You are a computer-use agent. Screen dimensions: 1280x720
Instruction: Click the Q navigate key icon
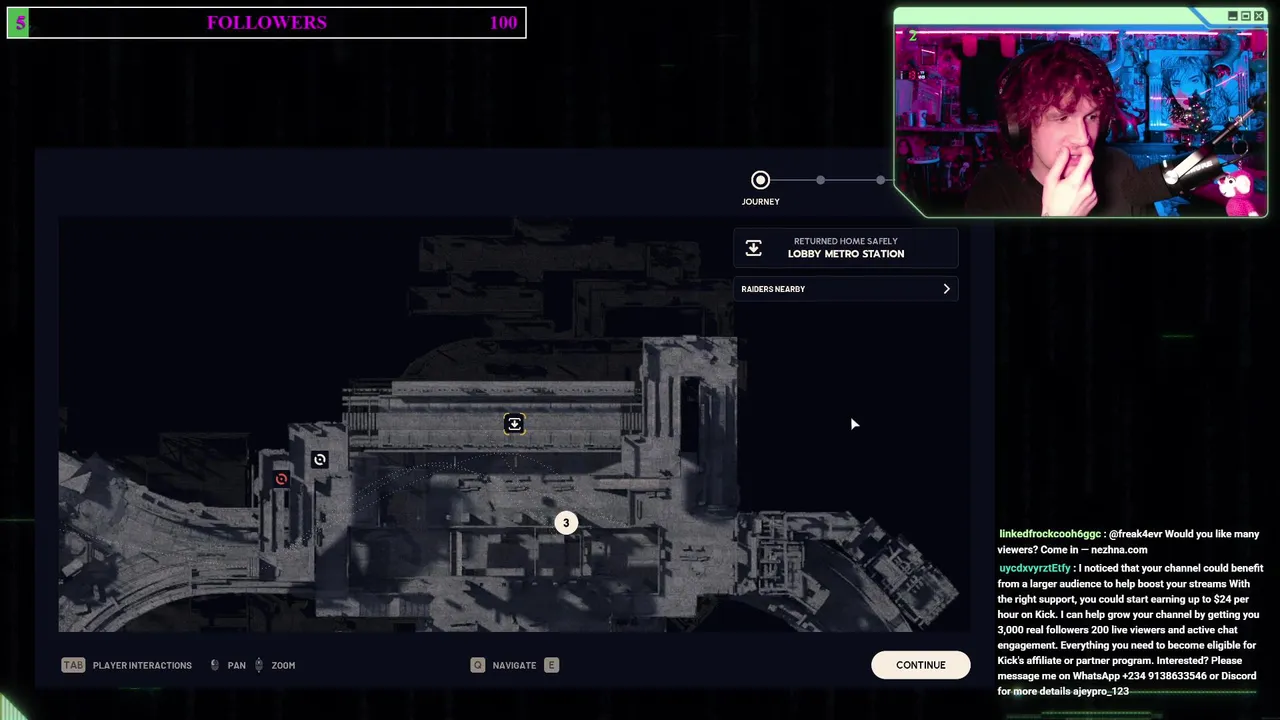click(478, 665)
